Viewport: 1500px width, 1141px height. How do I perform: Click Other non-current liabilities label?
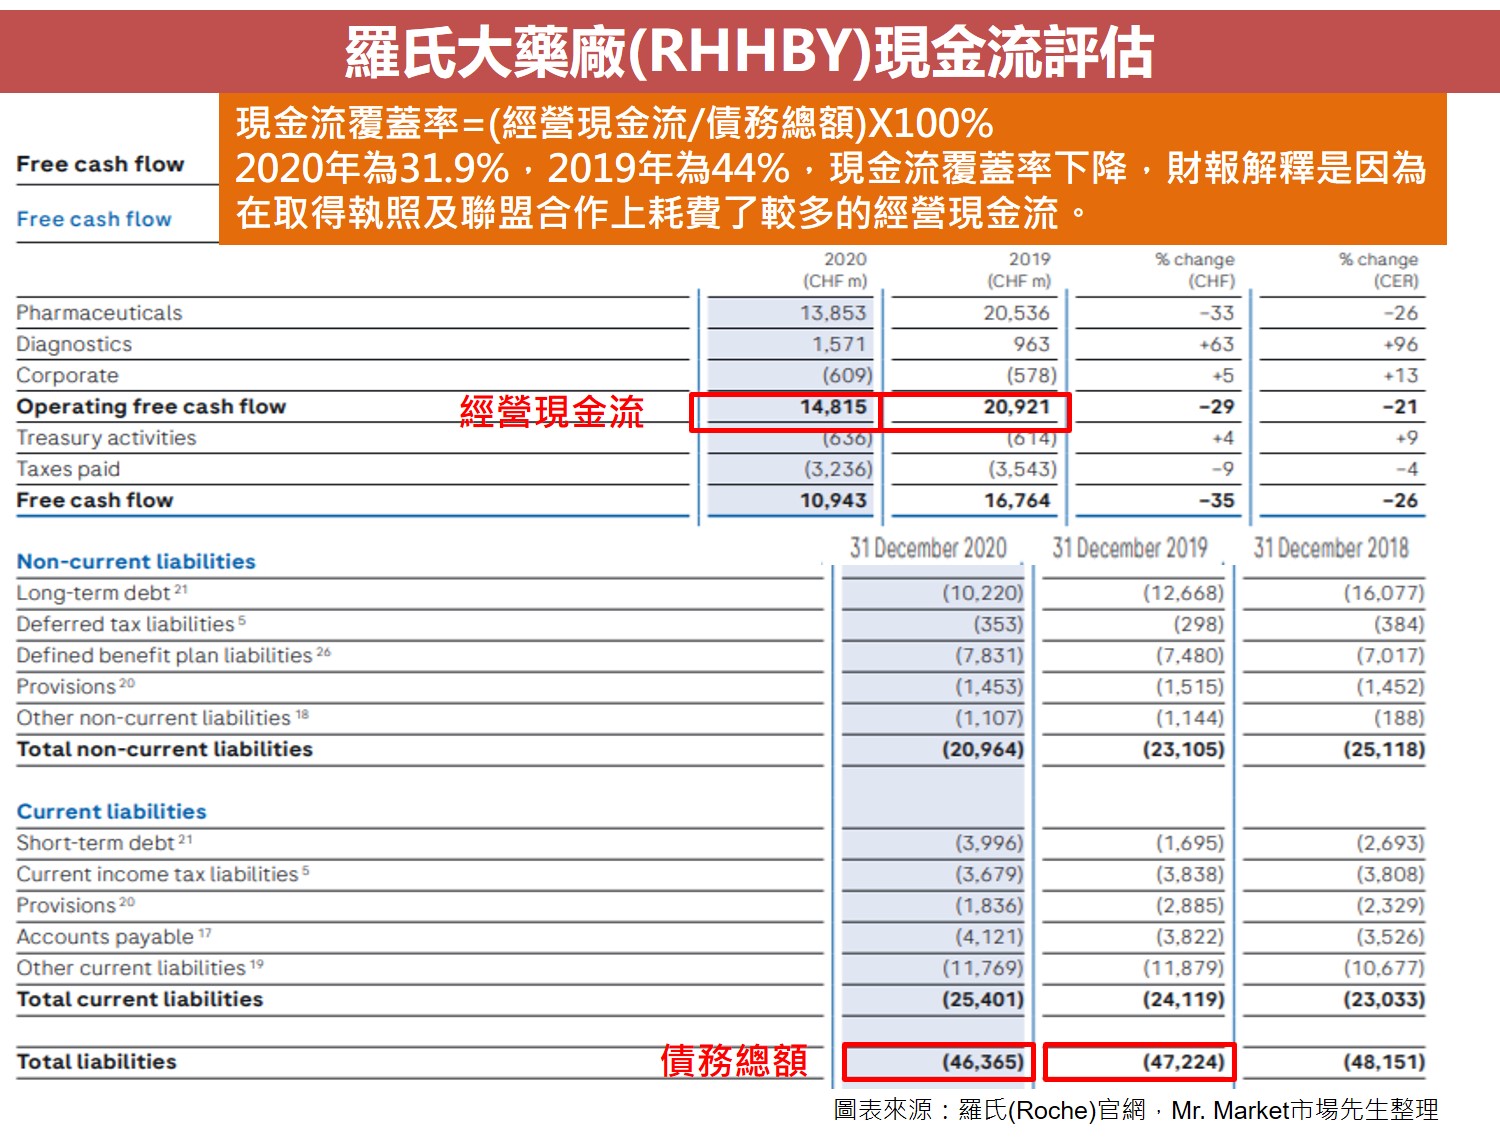pos(163,718)
